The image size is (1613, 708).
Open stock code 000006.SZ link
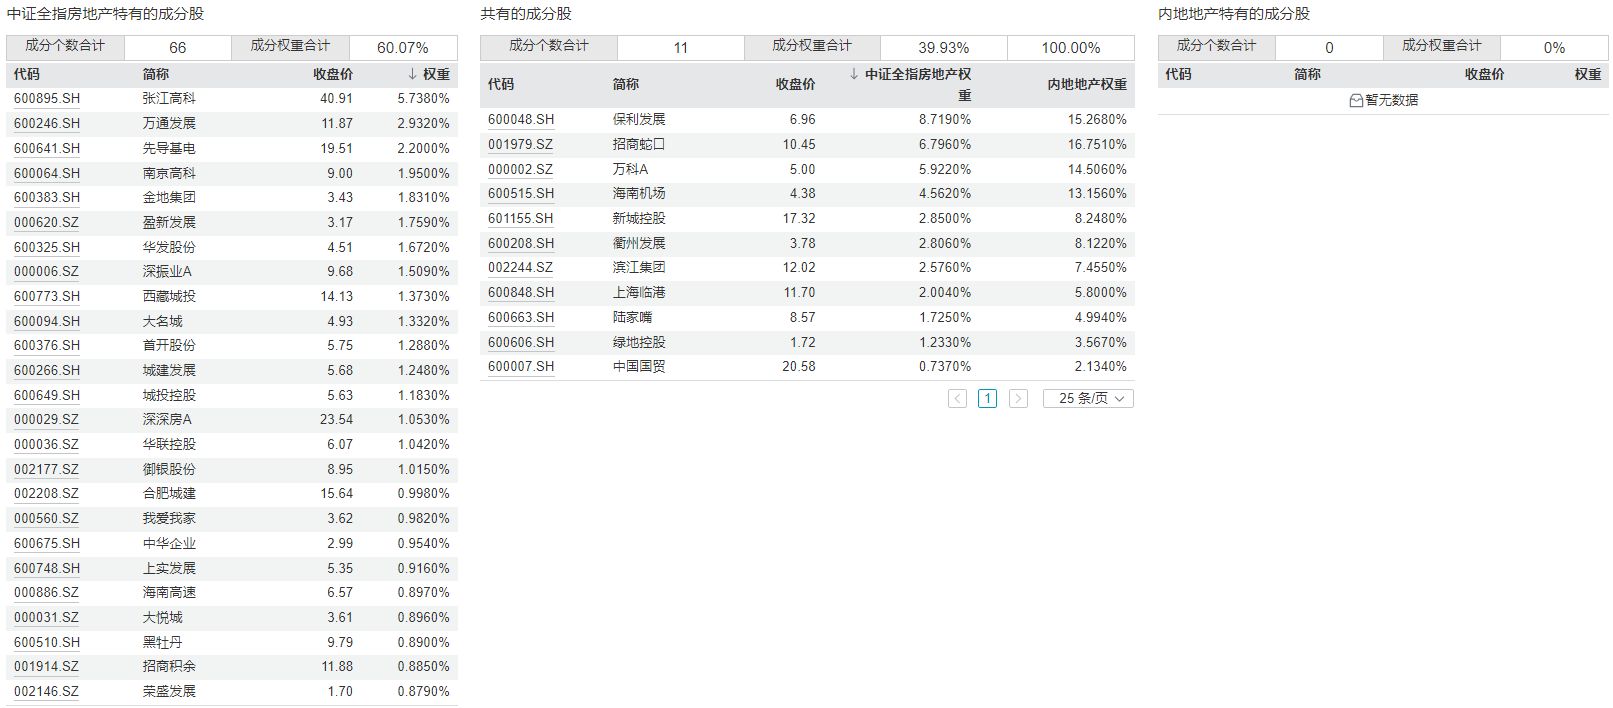click(46, 271)
